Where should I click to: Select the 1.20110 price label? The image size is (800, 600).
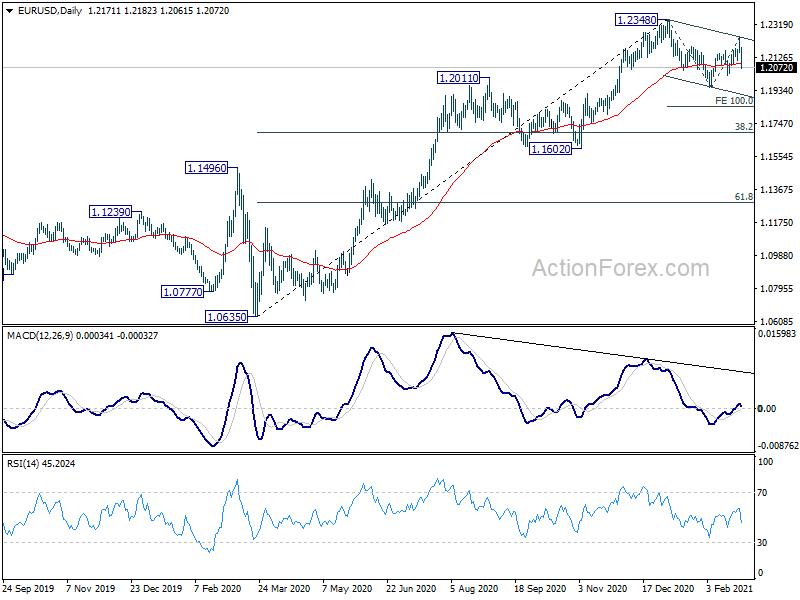(x=459, y=78)
